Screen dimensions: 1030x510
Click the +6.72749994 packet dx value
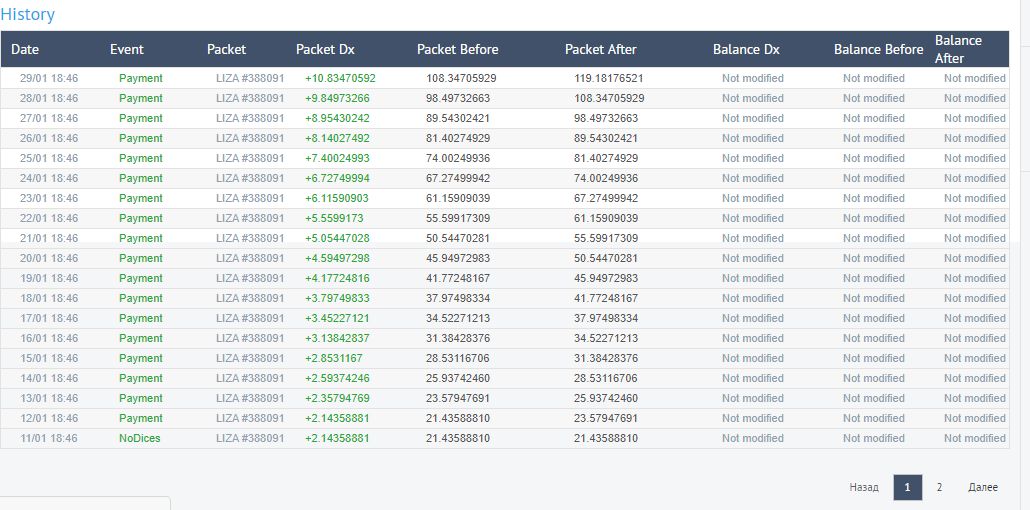tap(337, 178)
